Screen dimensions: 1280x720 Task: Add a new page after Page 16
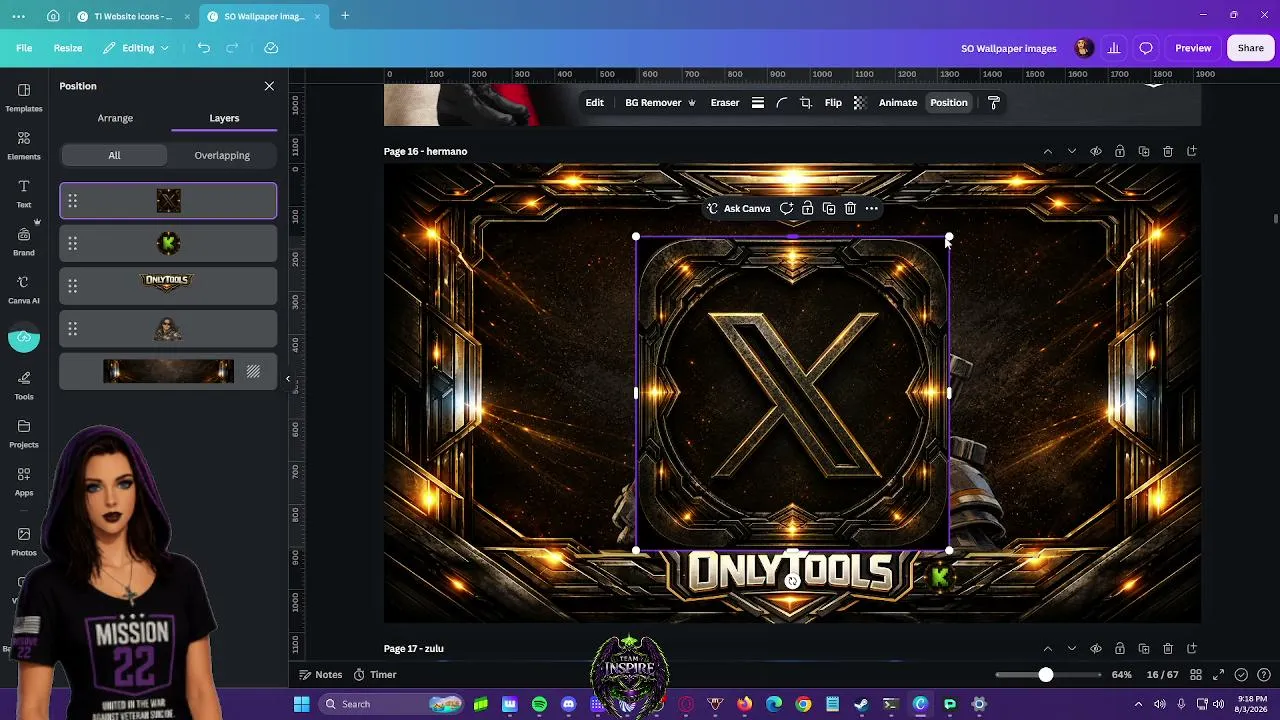coord(1192,152)
